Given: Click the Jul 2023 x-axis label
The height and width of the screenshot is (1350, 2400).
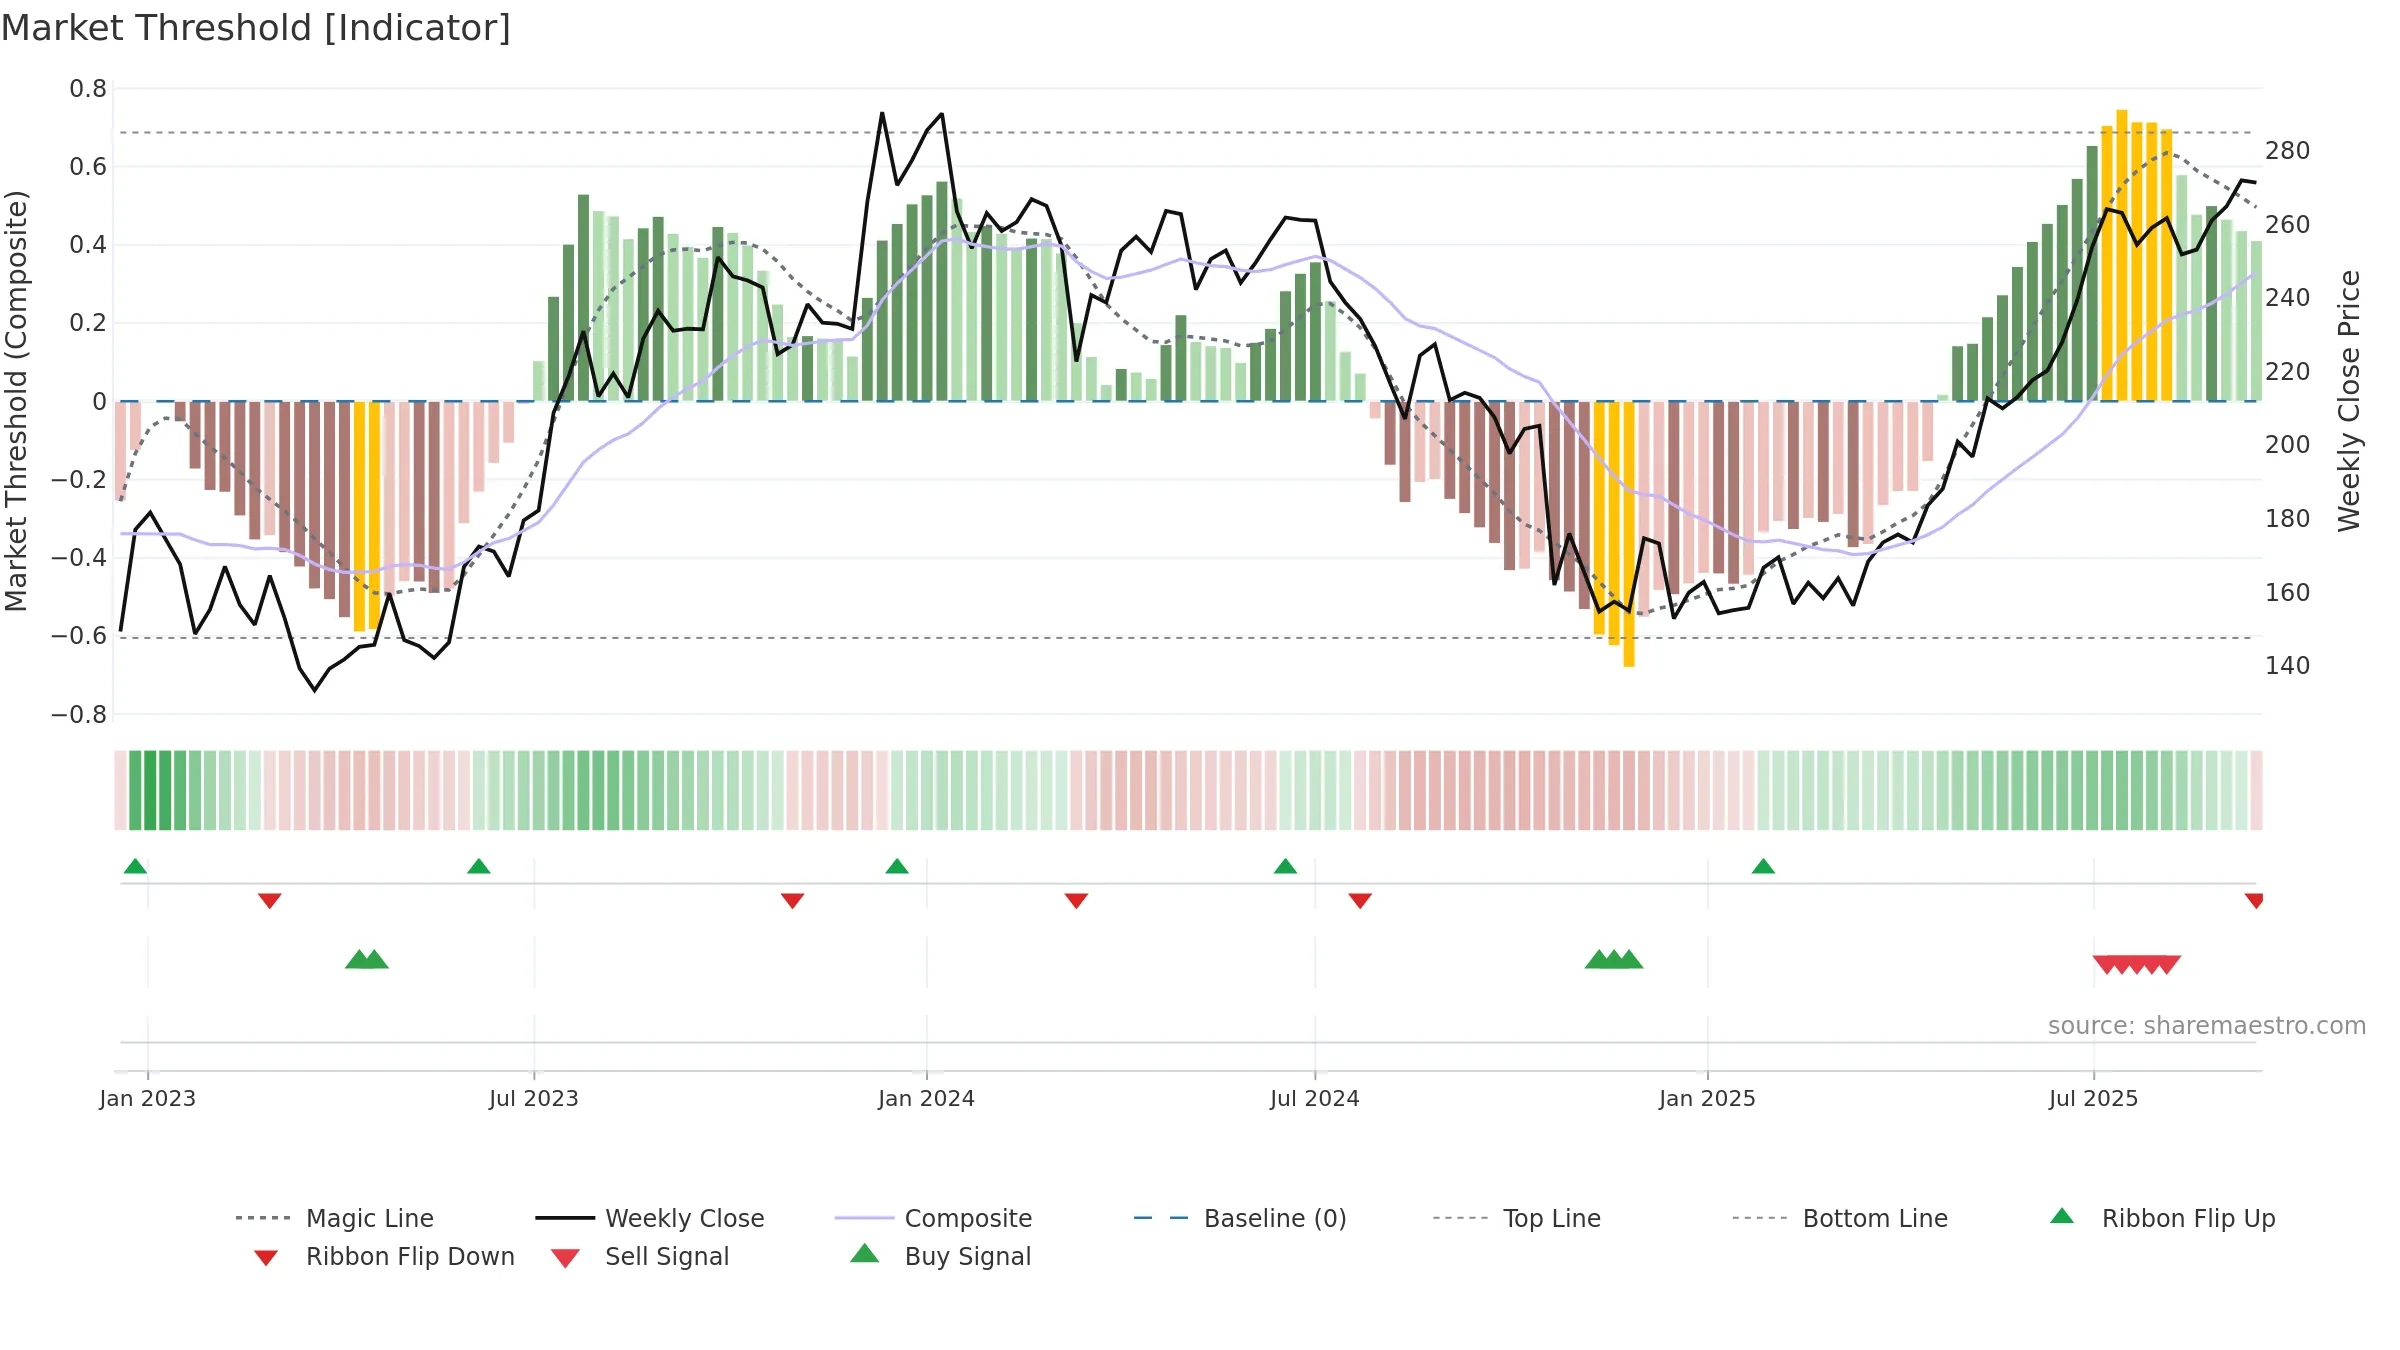Looking at the screenshot, I should (x=534, y=1098).
